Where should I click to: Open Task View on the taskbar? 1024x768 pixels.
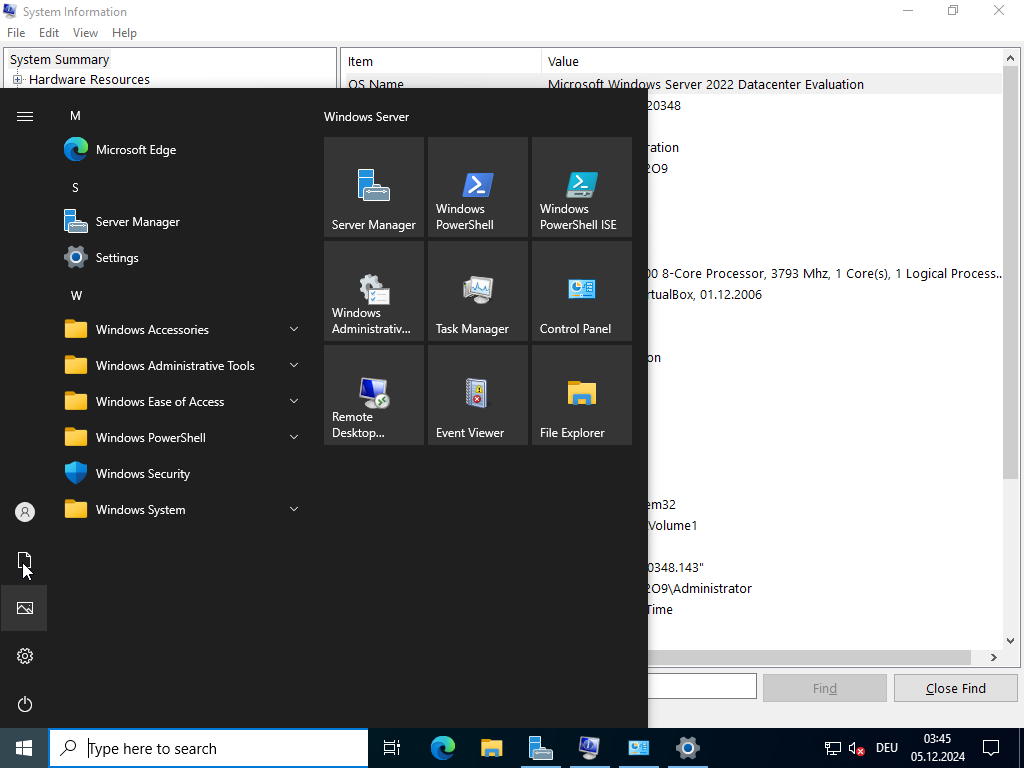click(x=392, y=748)
